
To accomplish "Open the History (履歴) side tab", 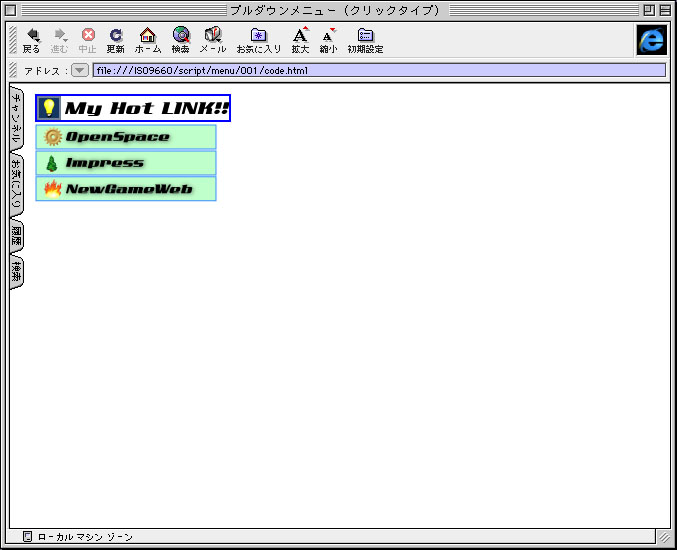I will (16, 236).
